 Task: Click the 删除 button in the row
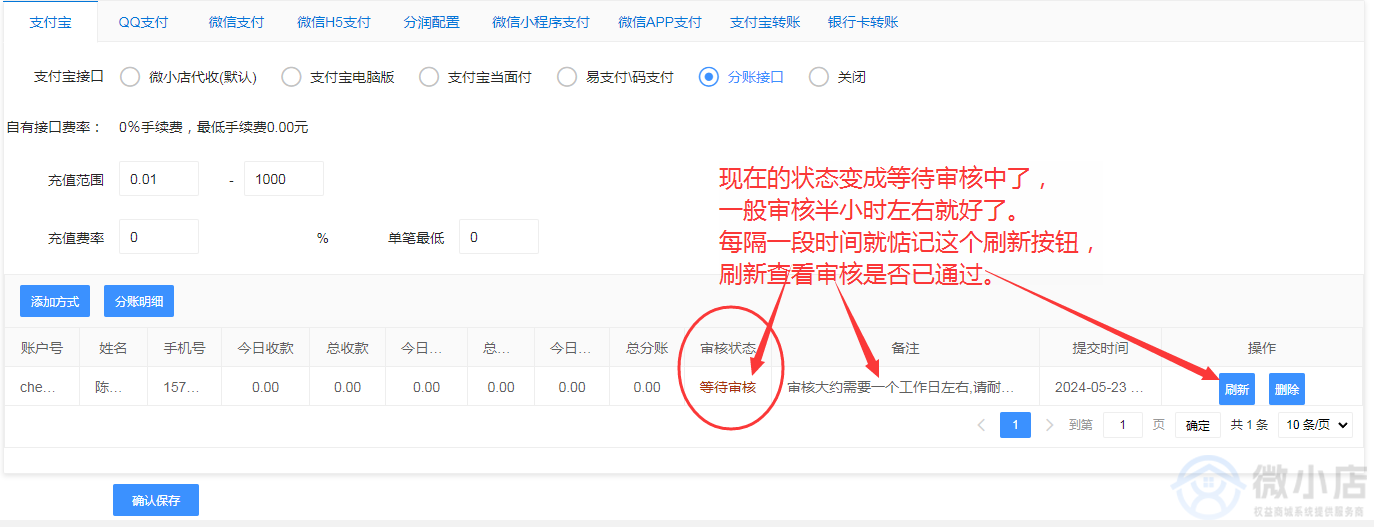pos(1287,389)
